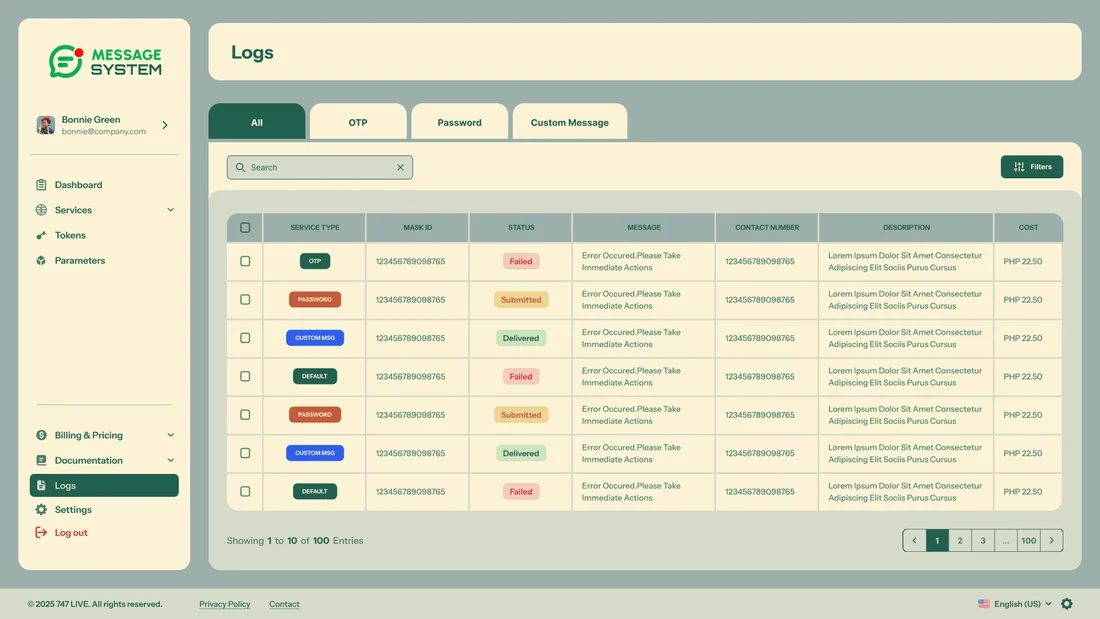Switch to the Password tab
This screenshot has width=1100, height=619.
click(460, 121)
